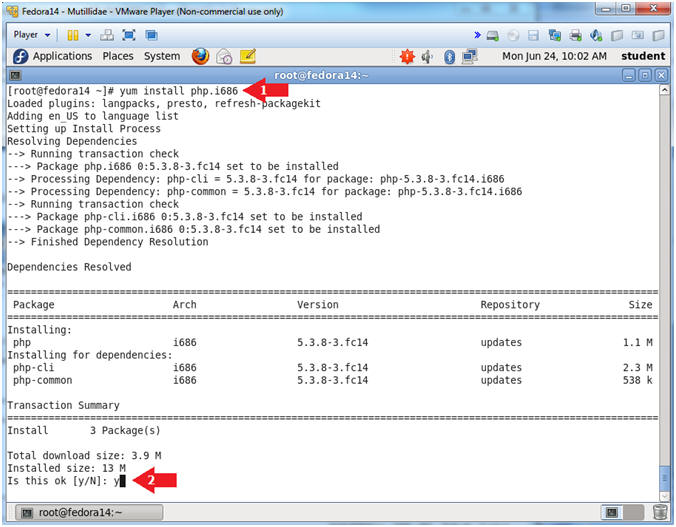Open the Applications menu

tap(63, 56)
